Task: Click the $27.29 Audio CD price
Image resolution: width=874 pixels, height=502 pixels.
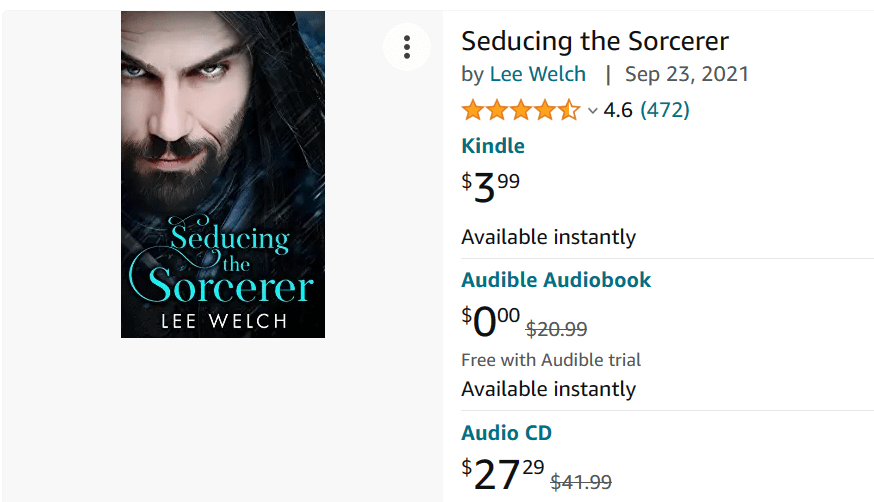Action: [502, 474]
